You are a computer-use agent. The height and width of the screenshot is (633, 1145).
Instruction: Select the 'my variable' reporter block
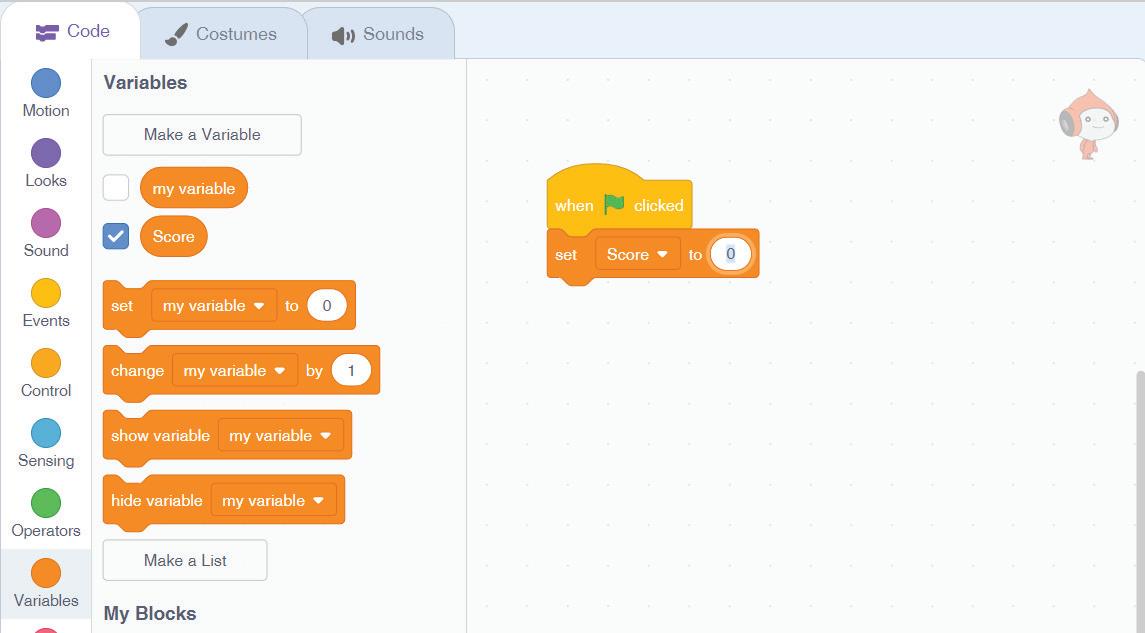click(x=194, y=188)
